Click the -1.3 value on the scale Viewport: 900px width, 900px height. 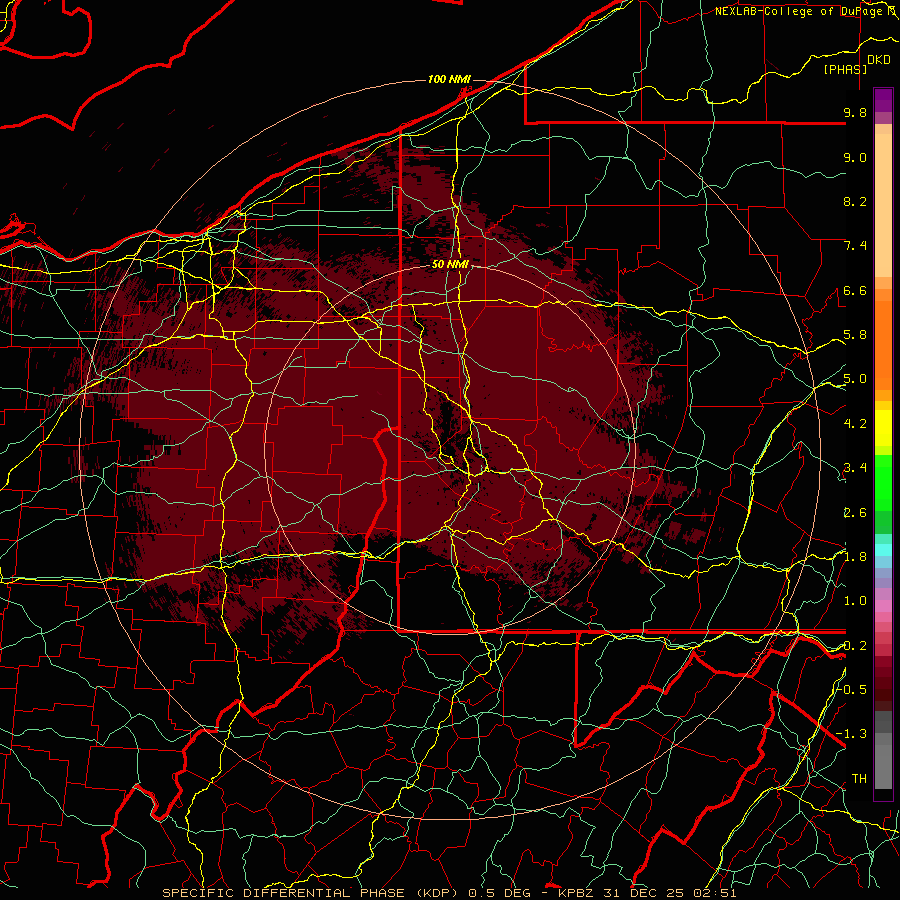852,734
